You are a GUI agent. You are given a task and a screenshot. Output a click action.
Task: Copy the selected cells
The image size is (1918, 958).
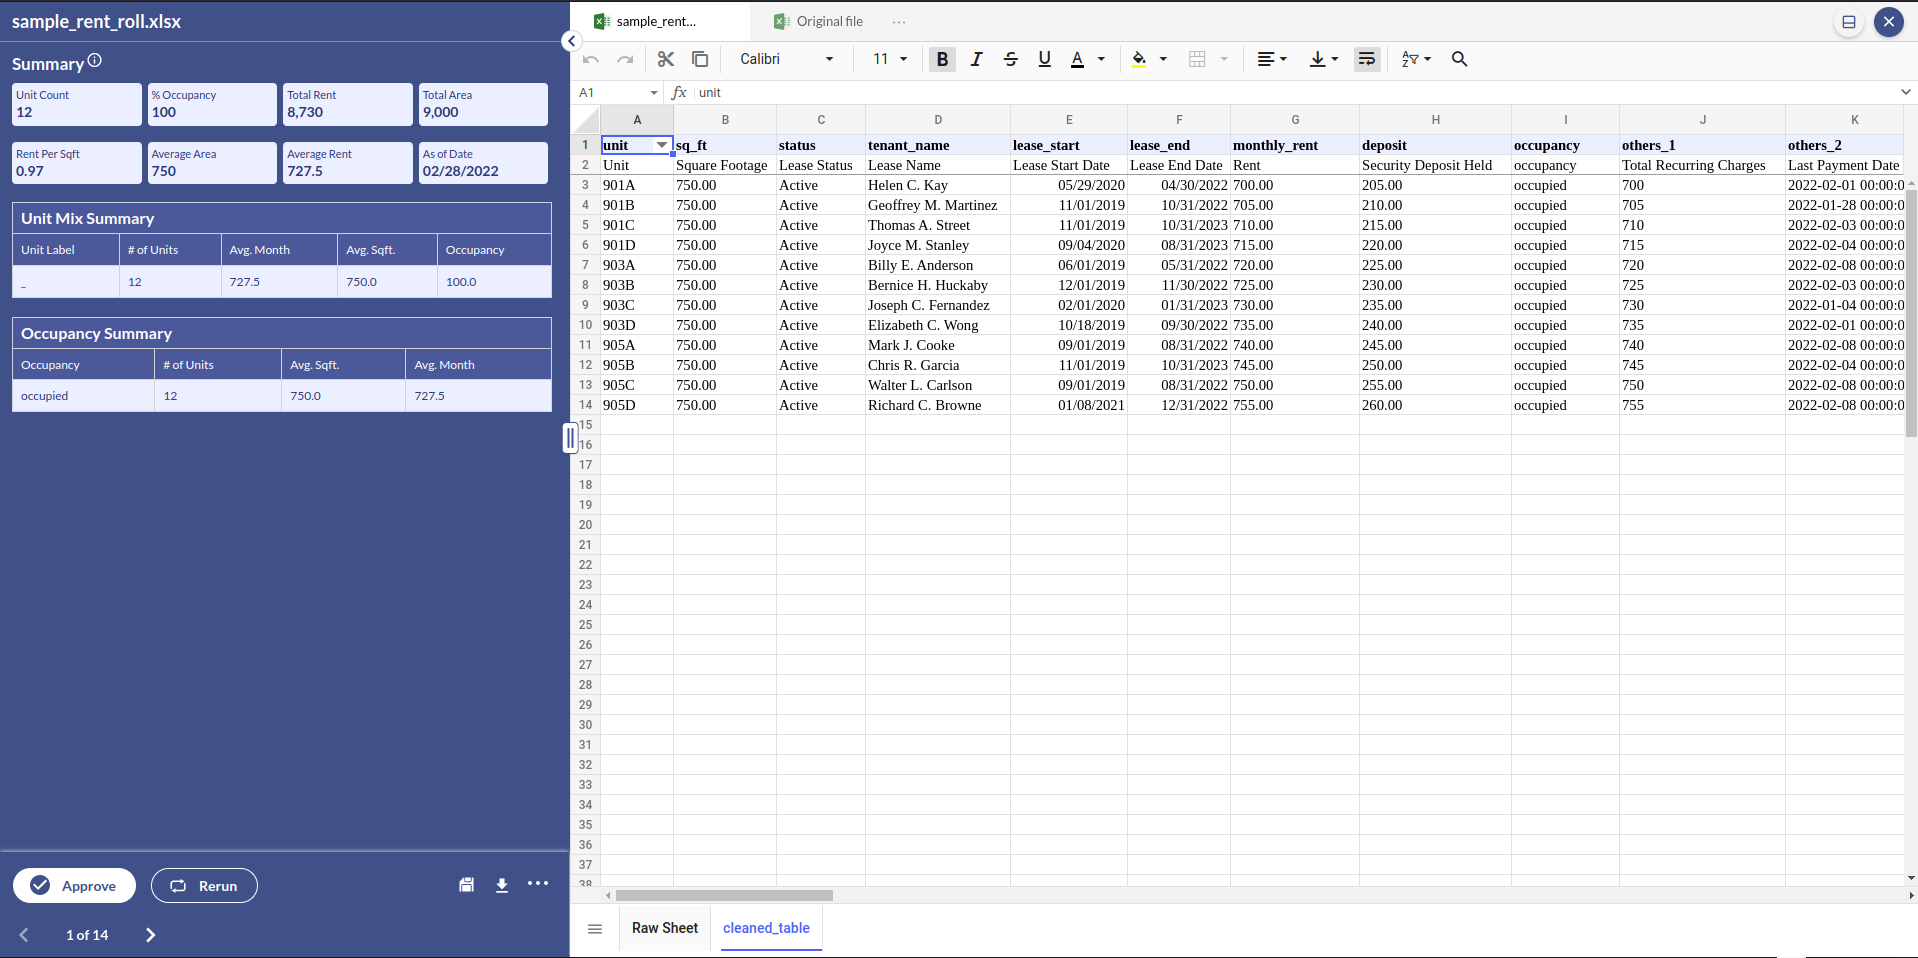[700, 60]
